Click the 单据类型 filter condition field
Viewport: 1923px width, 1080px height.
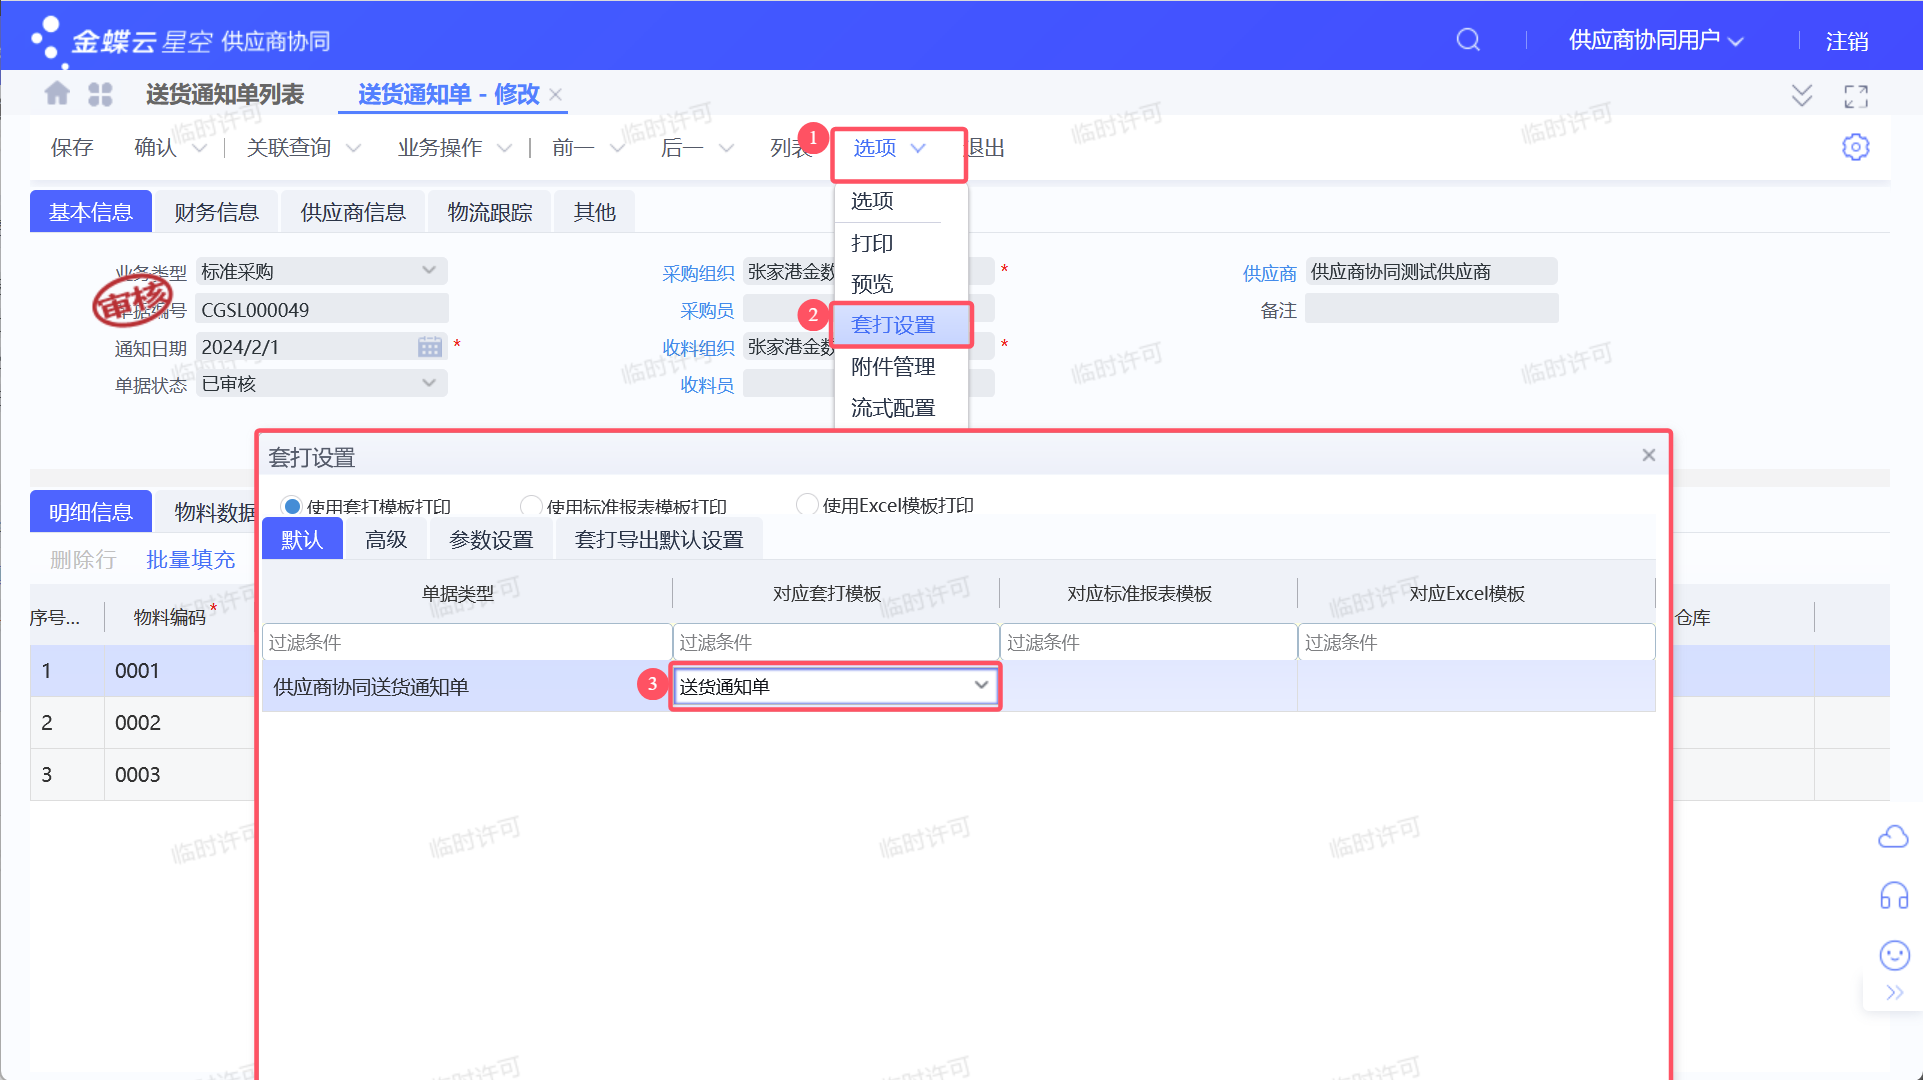tap(467, 642)
